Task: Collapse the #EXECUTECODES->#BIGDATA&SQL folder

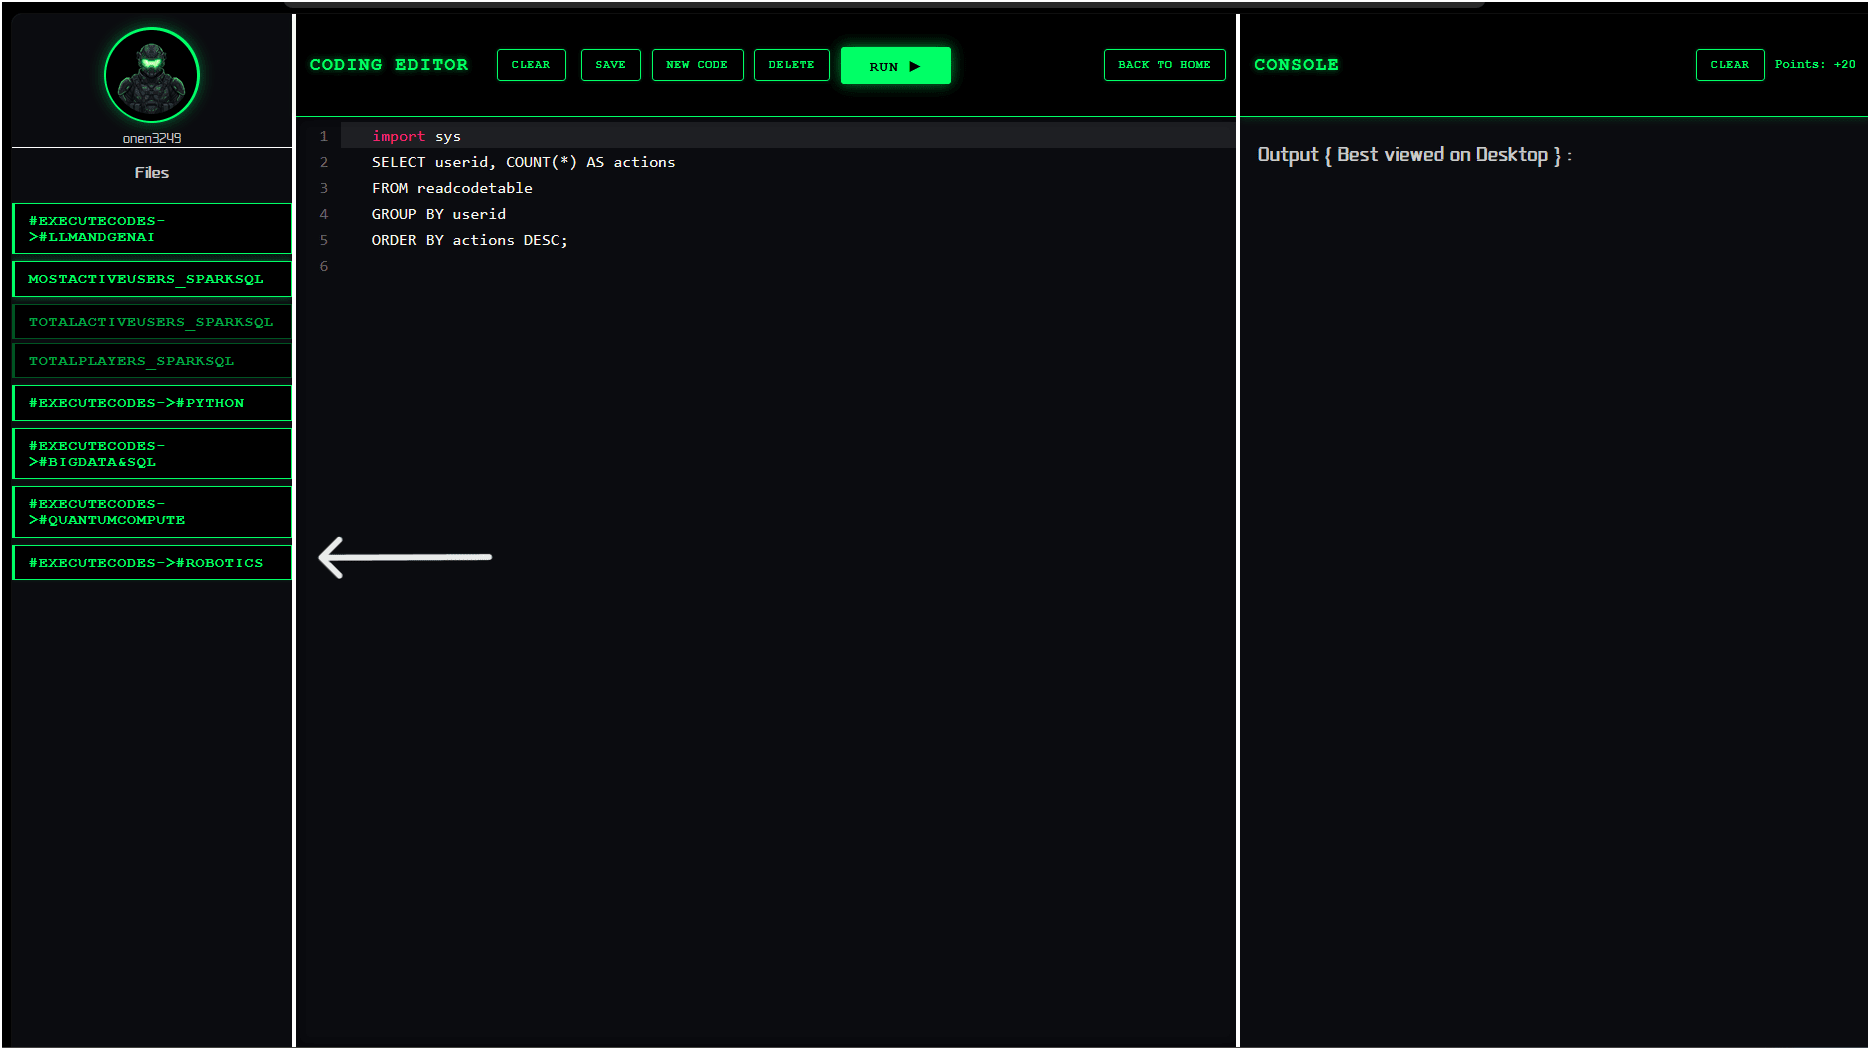Action: (x=152, y=454)
